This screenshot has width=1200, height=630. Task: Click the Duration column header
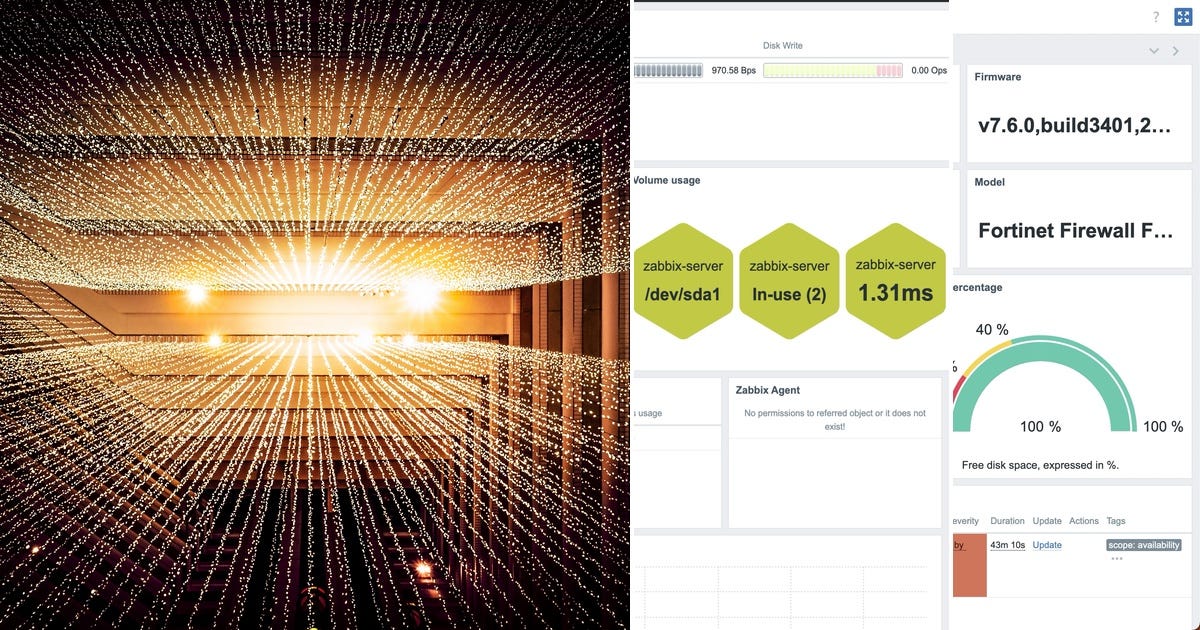click(1007, 520)
